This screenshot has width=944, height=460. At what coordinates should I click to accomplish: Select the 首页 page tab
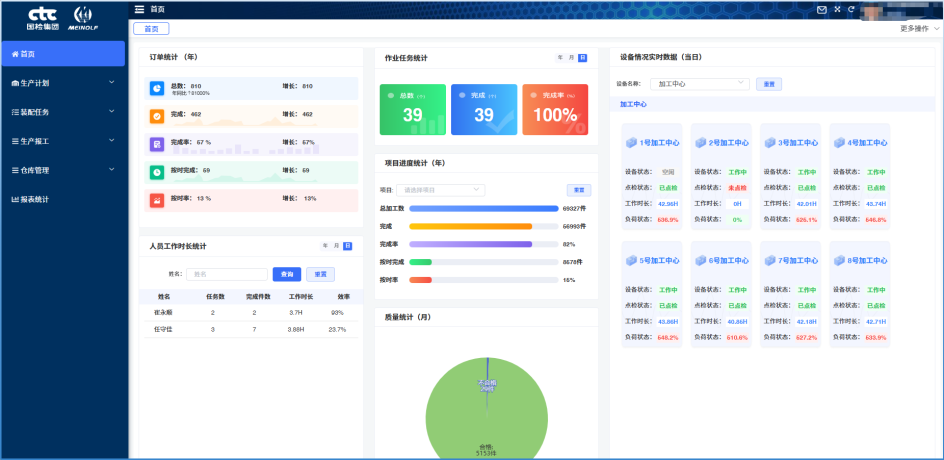click(151, 28)
